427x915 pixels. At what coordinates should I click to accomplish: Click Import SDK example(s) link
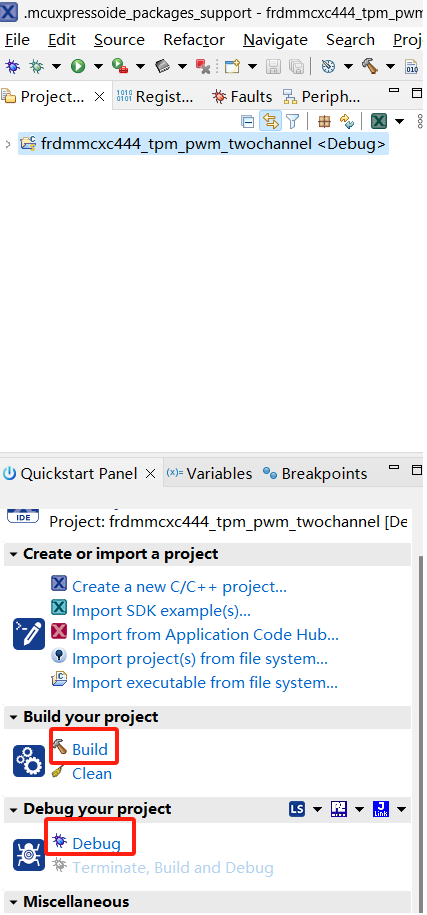pyautogui.click(x=161, y=610)
